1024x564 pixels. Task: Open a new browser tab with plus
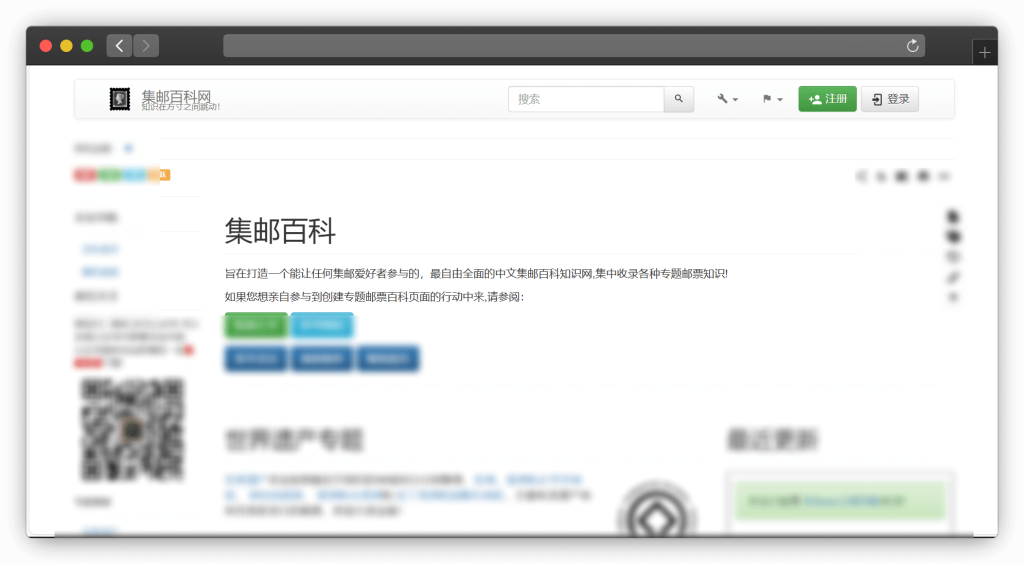pyautogui.click(x=984, y=52)
